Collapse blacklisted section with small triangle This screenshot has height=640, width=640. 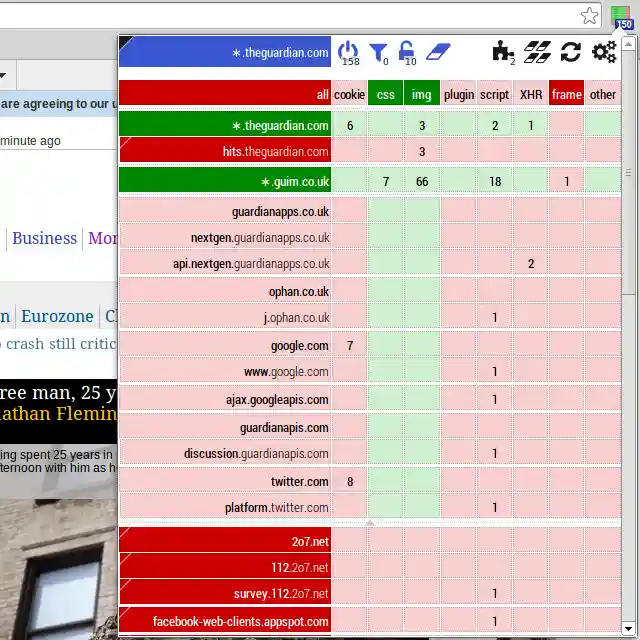[x=370, y=522]
